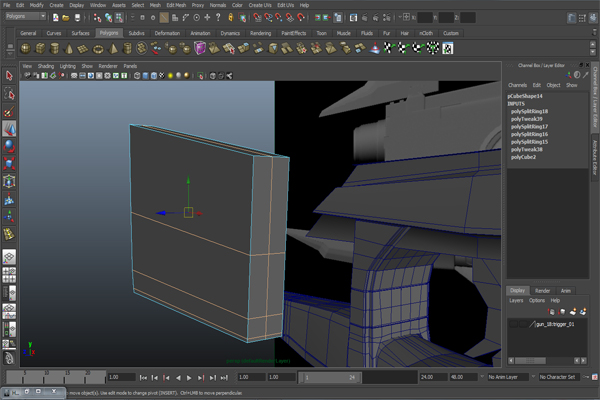Click the lock selection padlock icon
600x400 pixels.
(230, 18)
